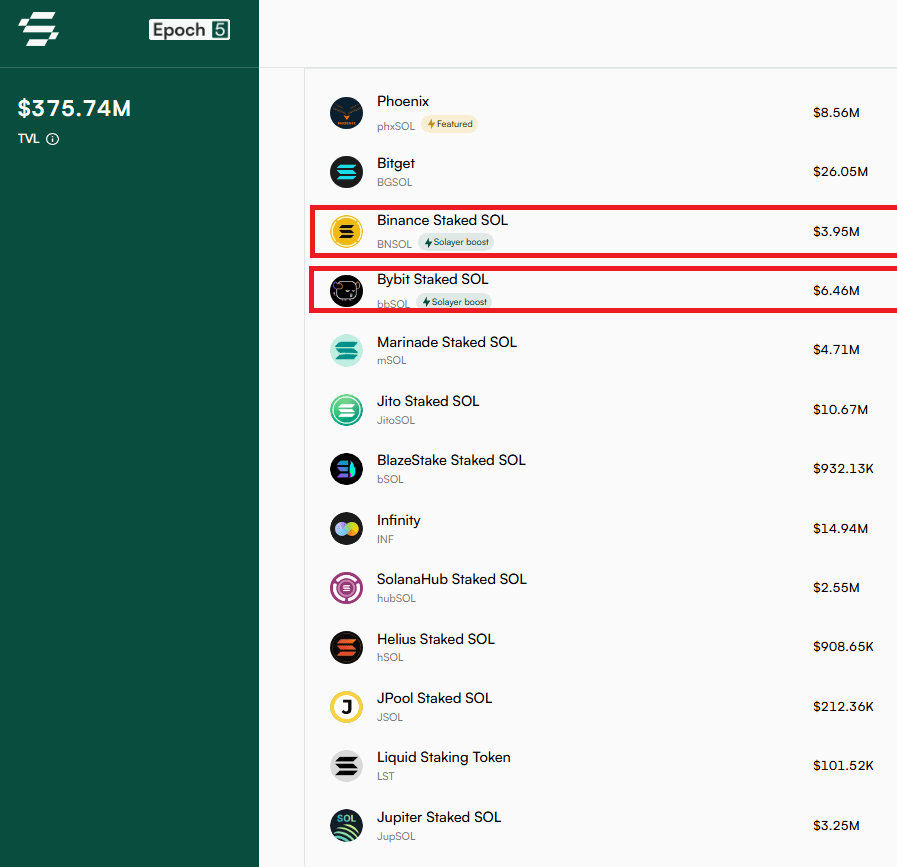This screenshot has width=897, height=867.
Task: Click the TVL info icon
Action: [x=53, y=139]
